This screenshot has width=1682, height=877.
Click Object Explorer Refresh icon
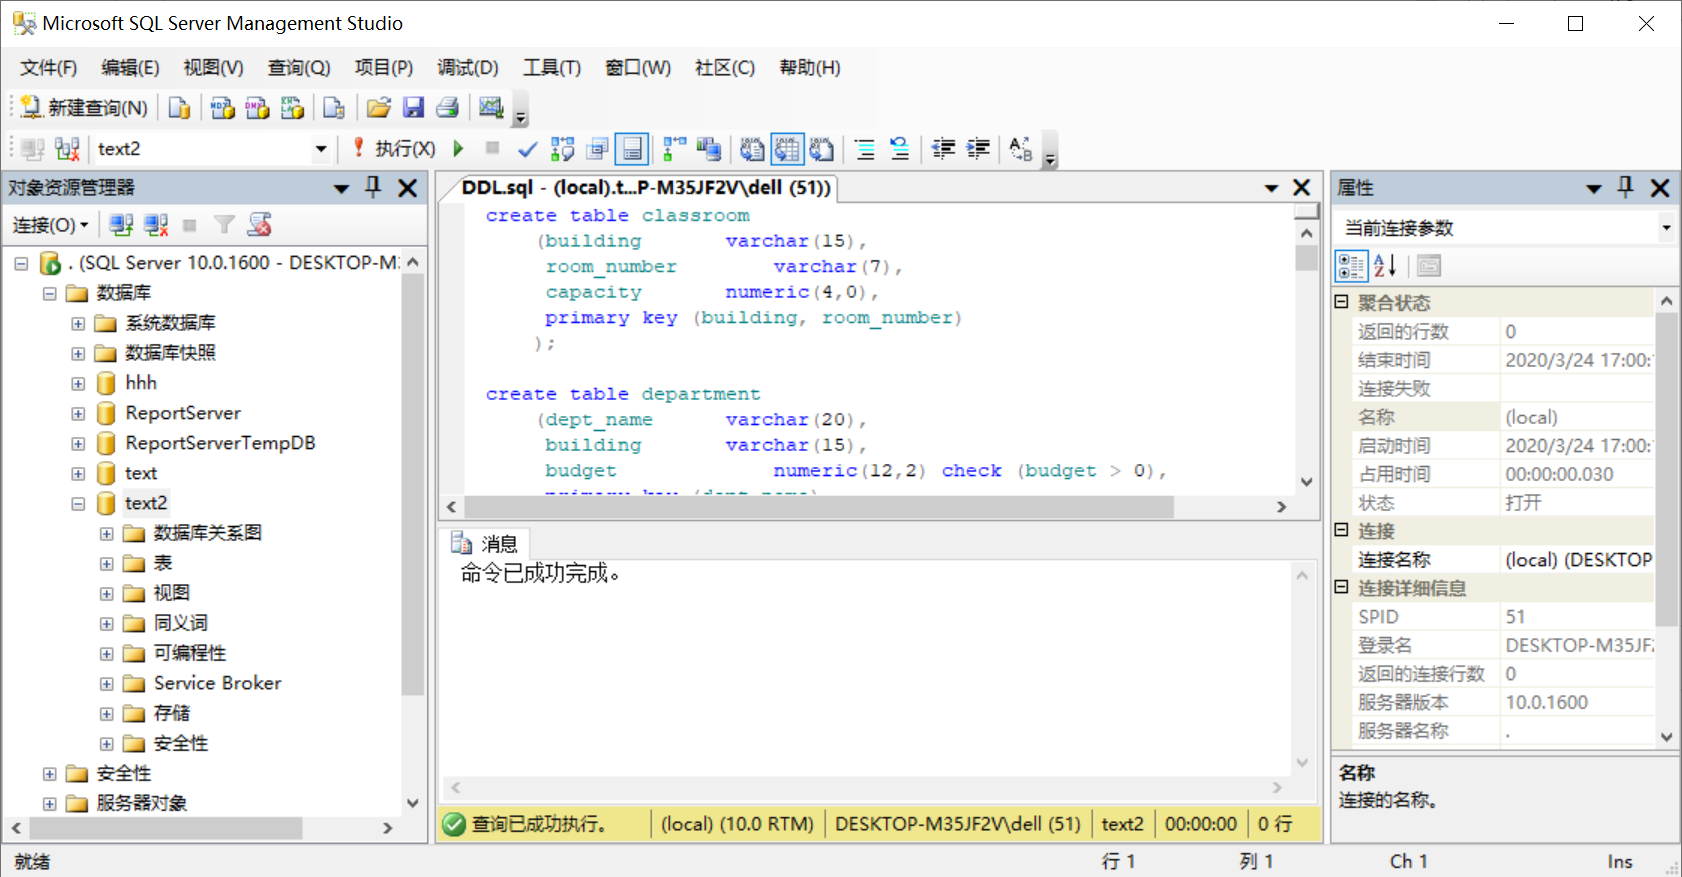pos(260,225)
